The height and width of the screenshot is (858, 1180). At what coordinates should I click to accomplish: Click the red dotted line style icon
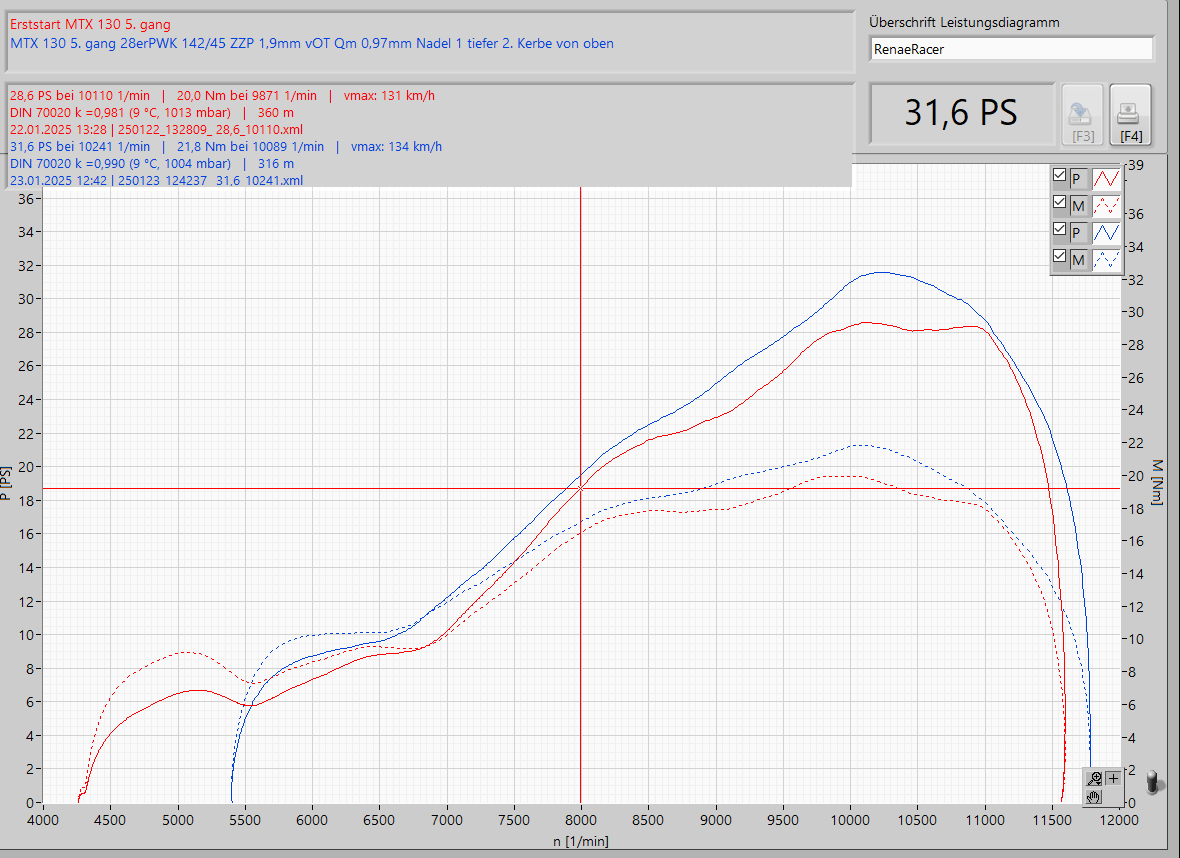pos(1106,206)
